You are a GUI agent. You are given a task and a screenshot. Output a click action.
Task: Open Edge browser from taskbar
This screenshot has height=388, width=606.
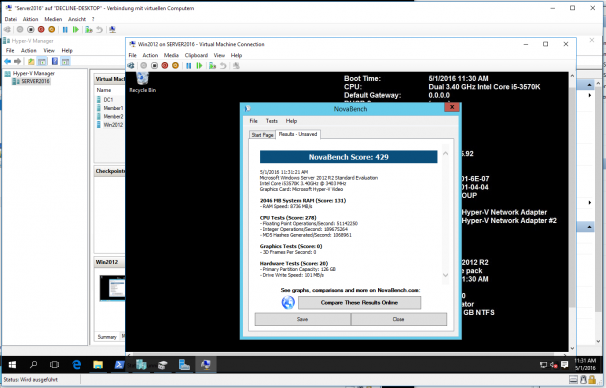point(77,364)
